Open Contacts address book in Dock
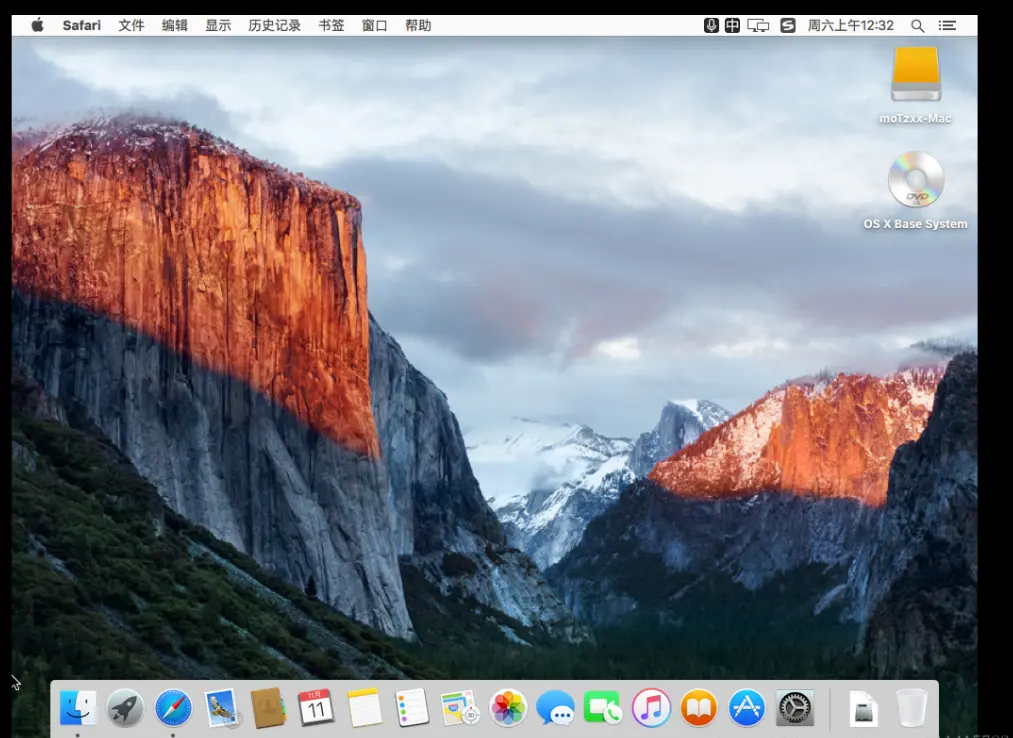The width and height of the screenshot is (1013, 738). coord(269,708)
